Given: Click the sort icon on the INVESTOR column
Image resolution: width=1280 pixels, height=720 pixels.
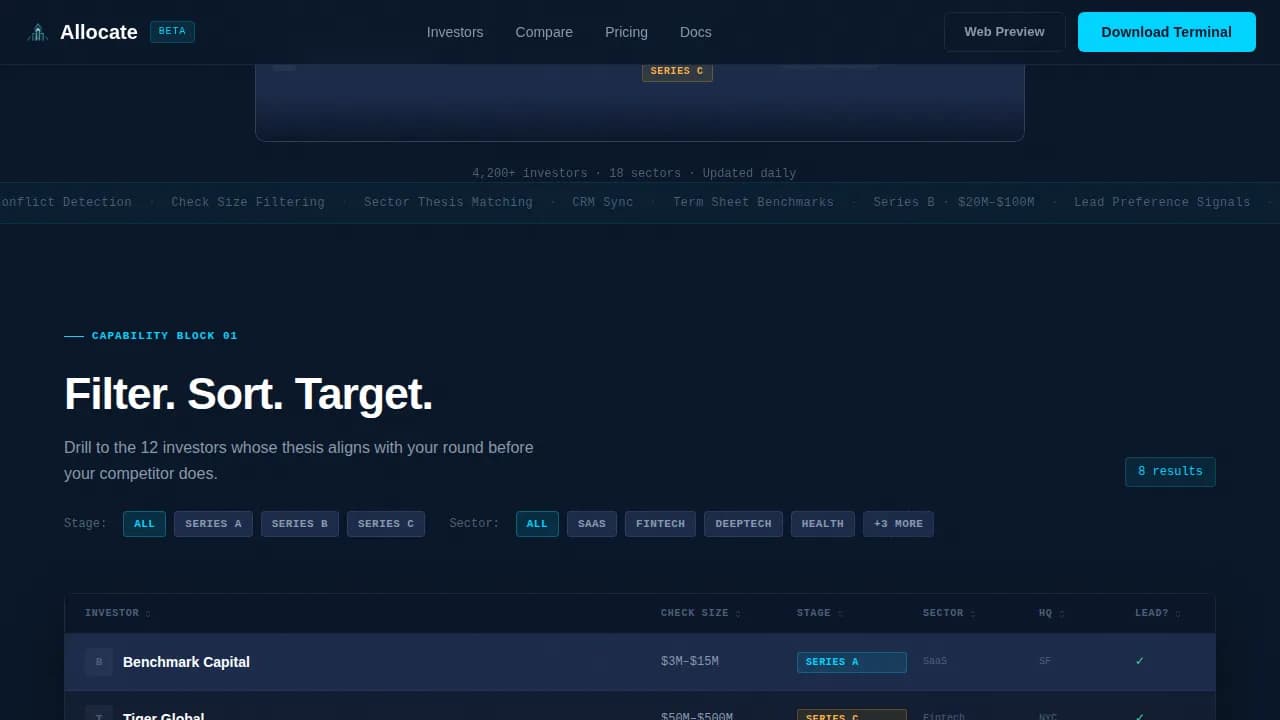Looking at the screenshot, I should click(147, 613).
